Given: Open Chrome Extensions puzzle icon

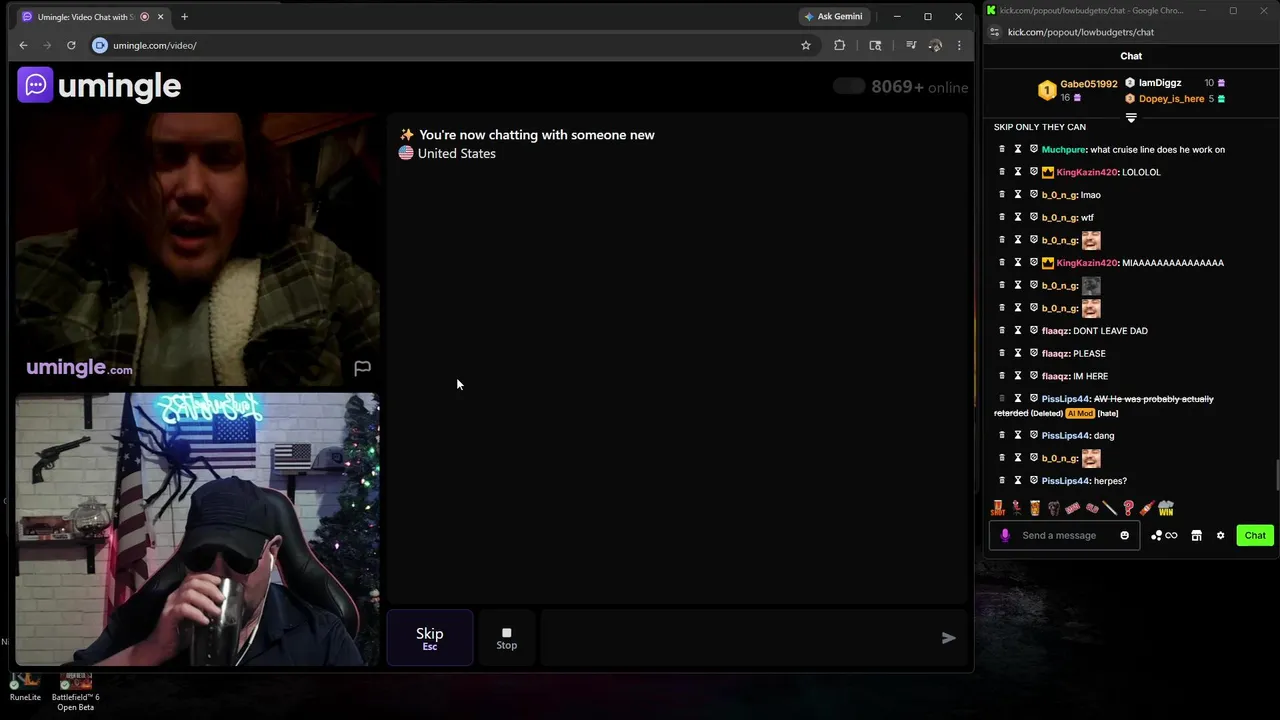Looking at the screenshot, I should click(x=839, y=45).
